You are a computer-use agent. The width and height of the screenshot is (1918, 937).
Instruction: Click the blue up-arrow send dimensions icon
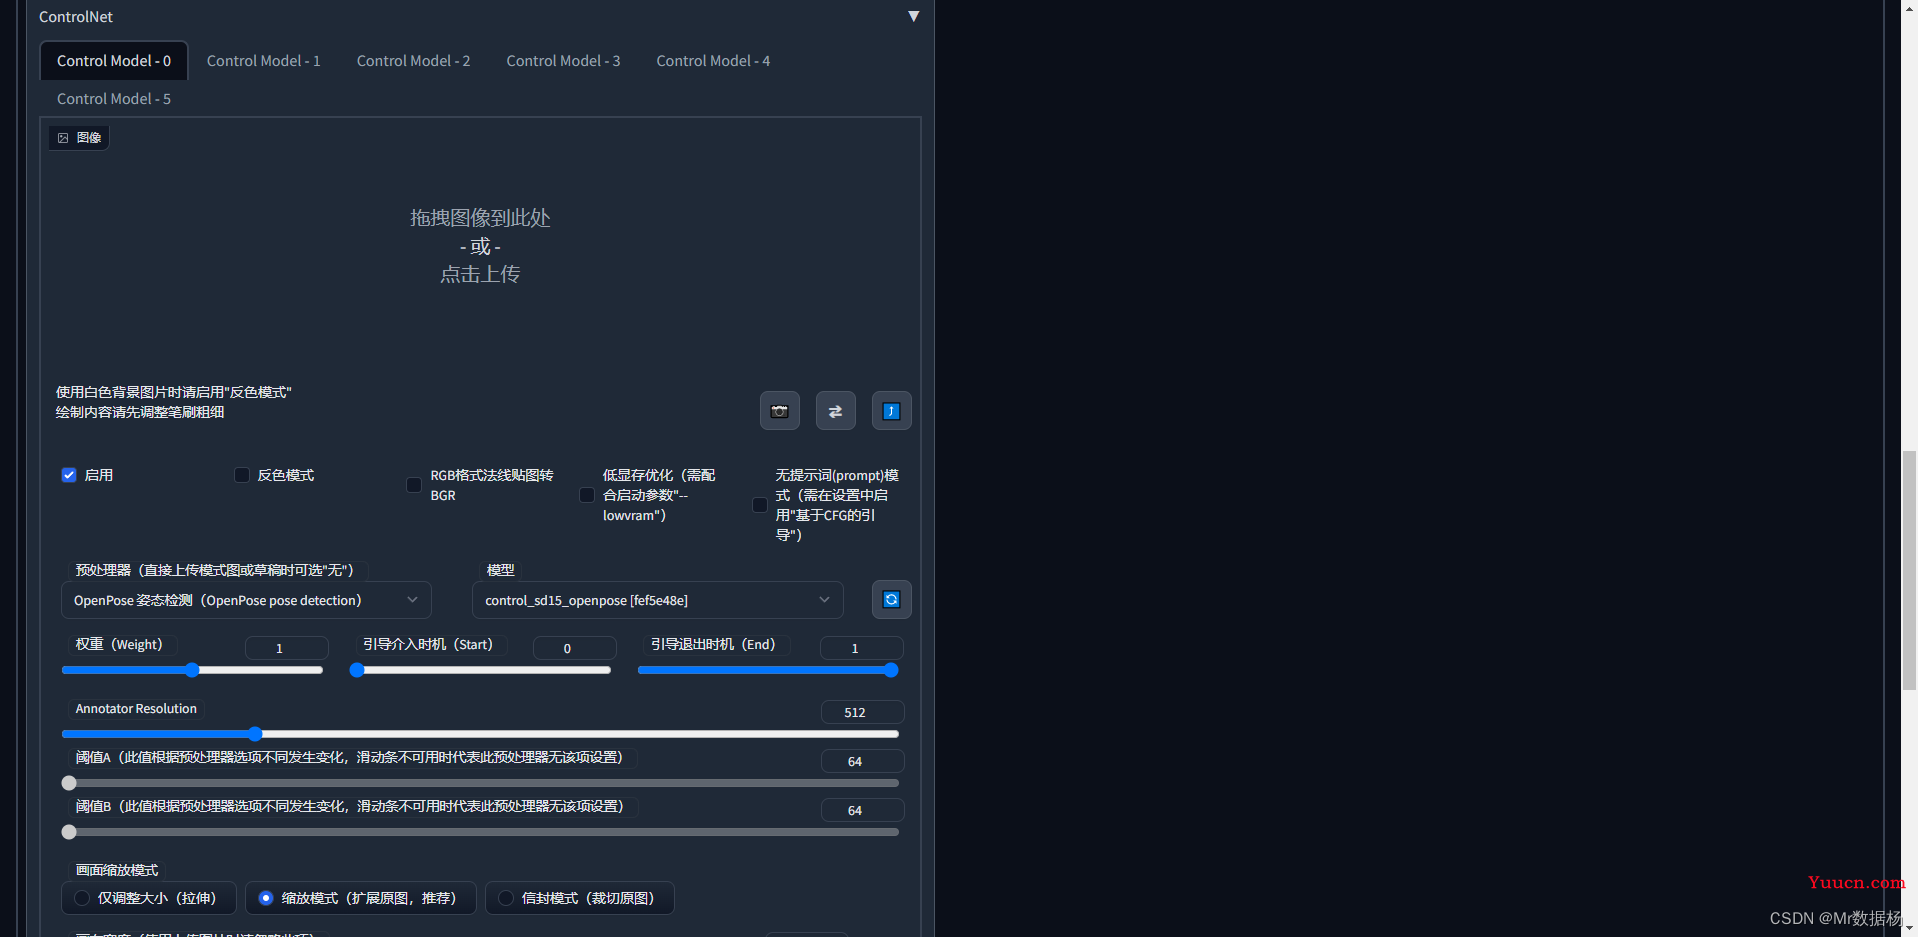pos(891,411)
